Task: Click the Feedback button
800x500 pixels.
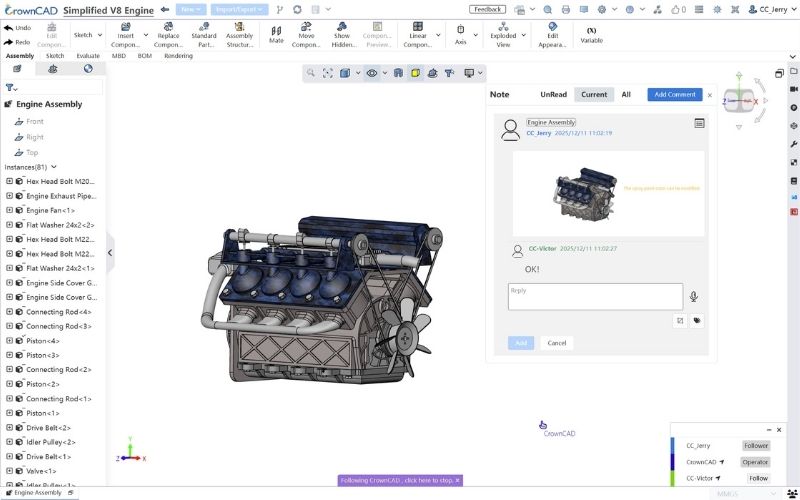Action: pyautogui.click(x=487, y=9)
